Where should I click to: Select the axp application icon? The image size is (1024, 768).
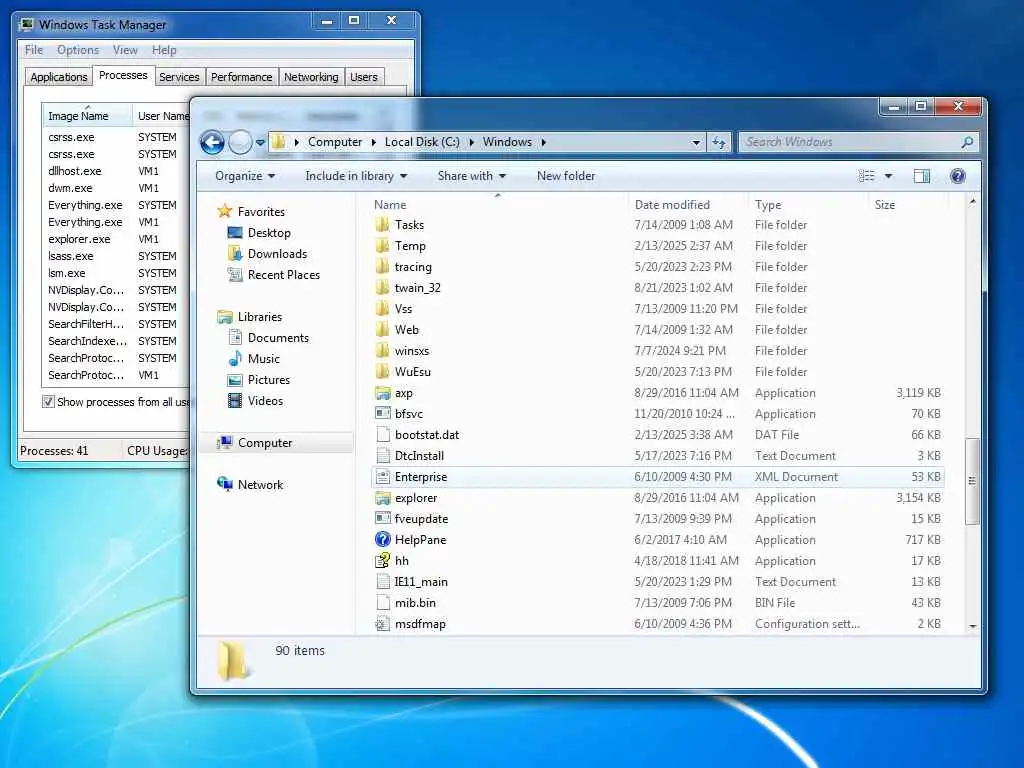tap(383, 392)
